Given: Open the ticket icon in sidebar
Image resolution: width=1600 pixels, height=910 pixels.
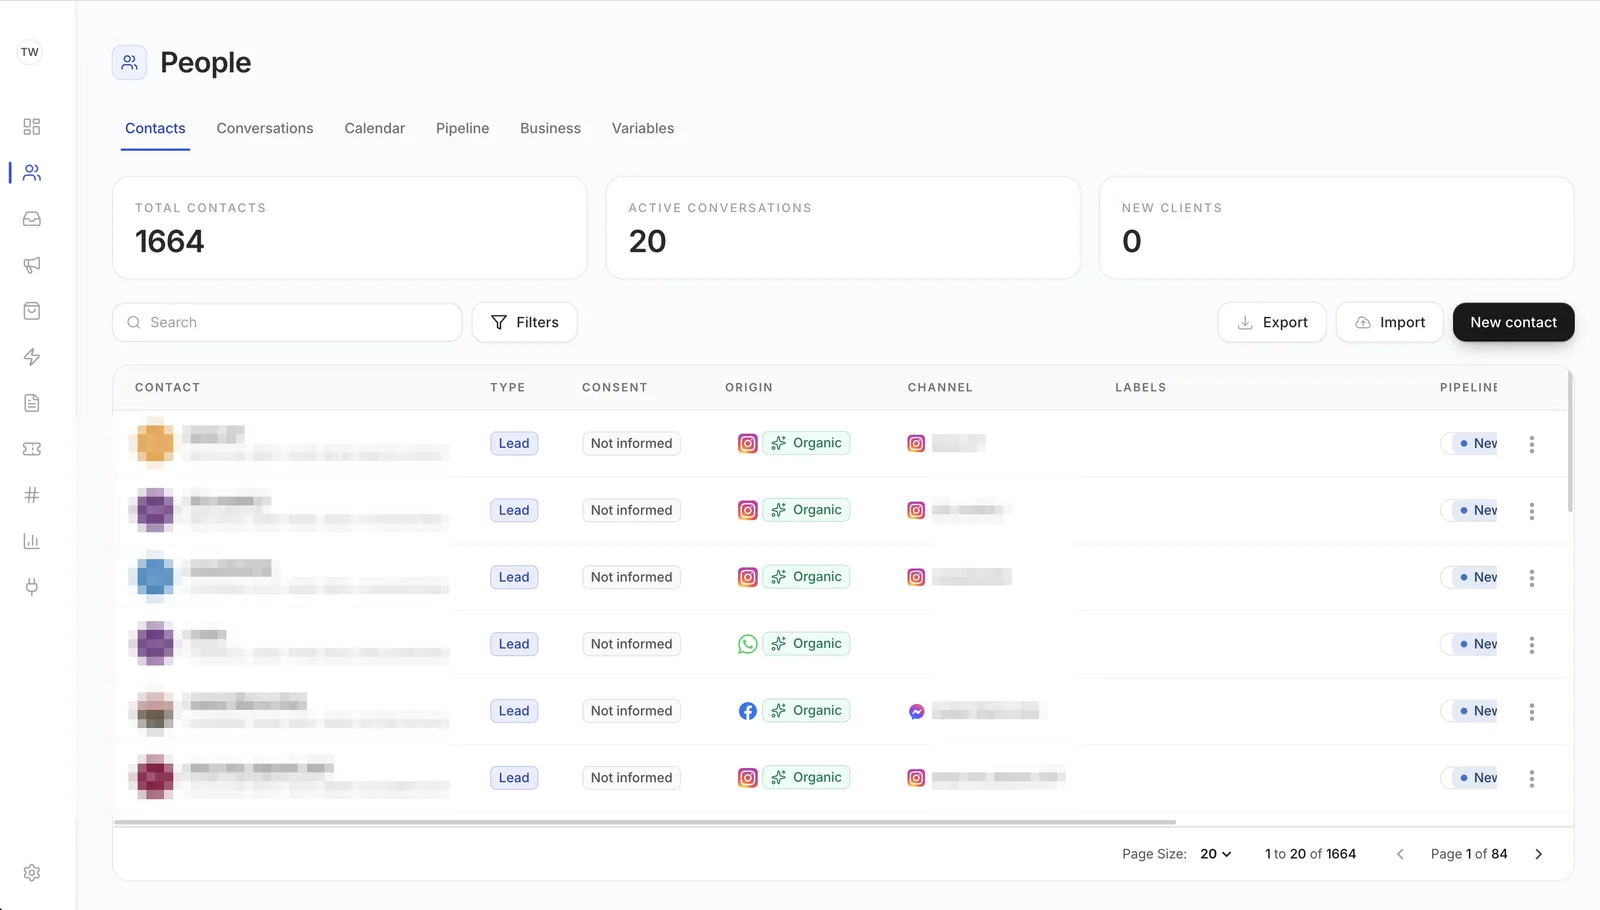Looking at the screenshot, I should (x=32, y=449).
